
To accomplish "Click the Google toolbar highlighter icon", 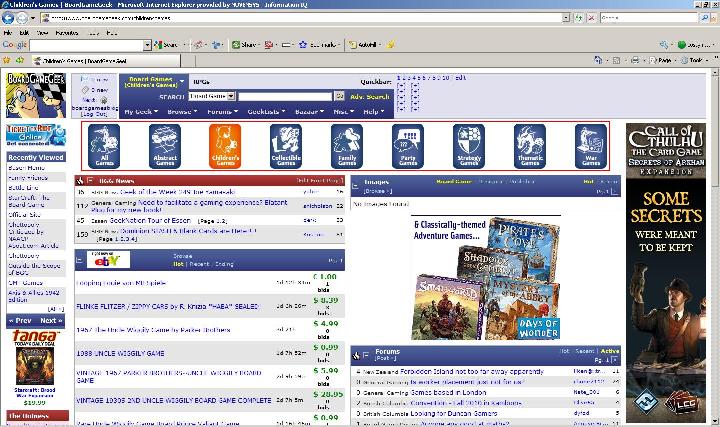I will pyautogui.click(x=391, y=45).
